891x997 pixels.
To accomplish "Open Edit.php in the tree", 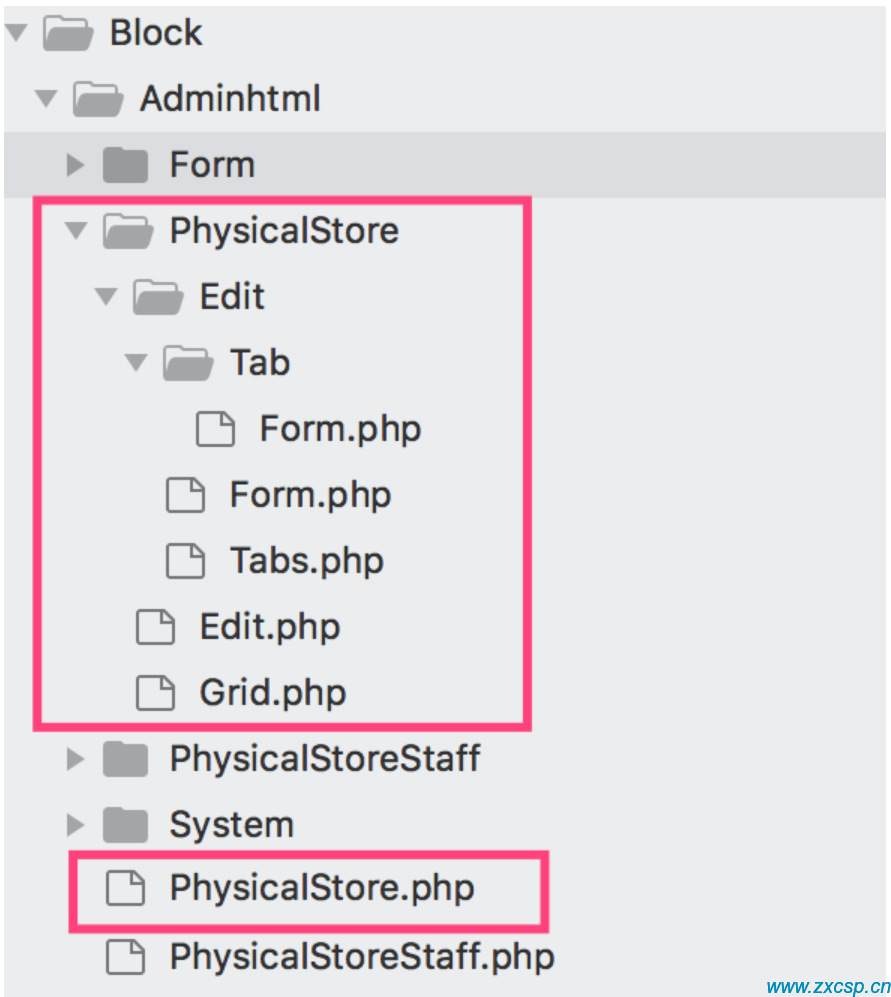I will tap(270, 627).
